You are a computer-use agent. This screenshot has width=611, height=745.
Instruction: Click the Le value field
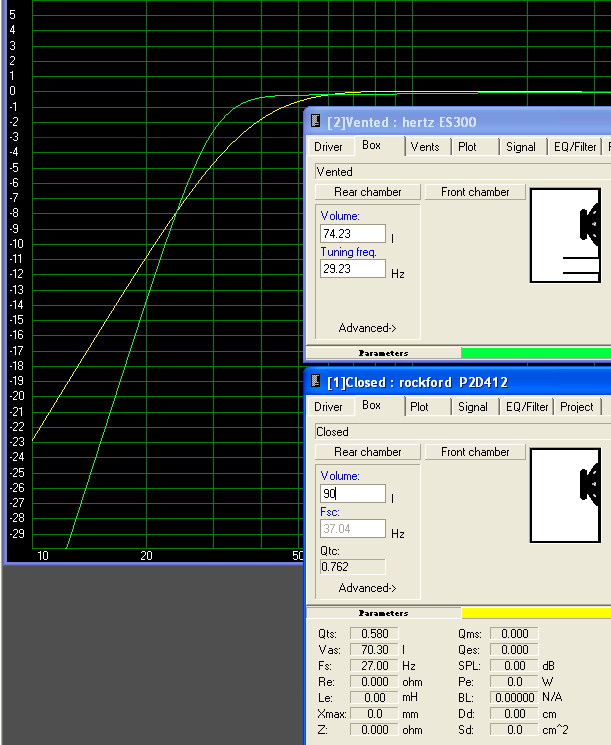pos(374,697)
